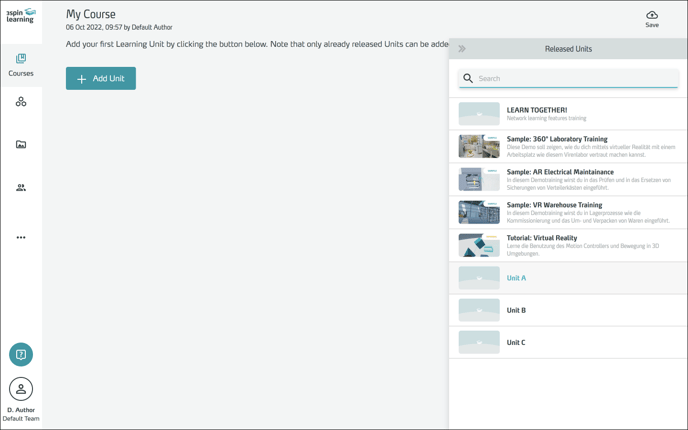The image size is (688, 430).
Task: Select Unit C in released units
Action: pyautogui.click(x=567, y=342)
